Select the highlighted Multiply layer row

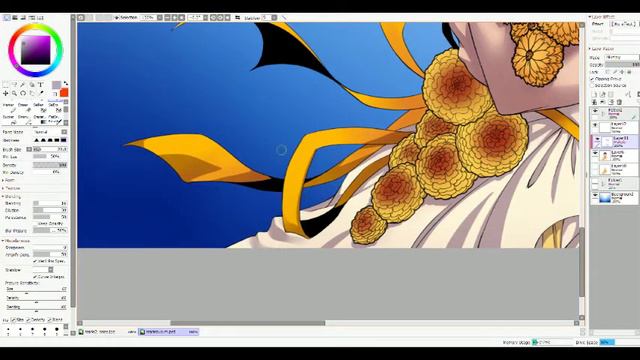(615, 142)
